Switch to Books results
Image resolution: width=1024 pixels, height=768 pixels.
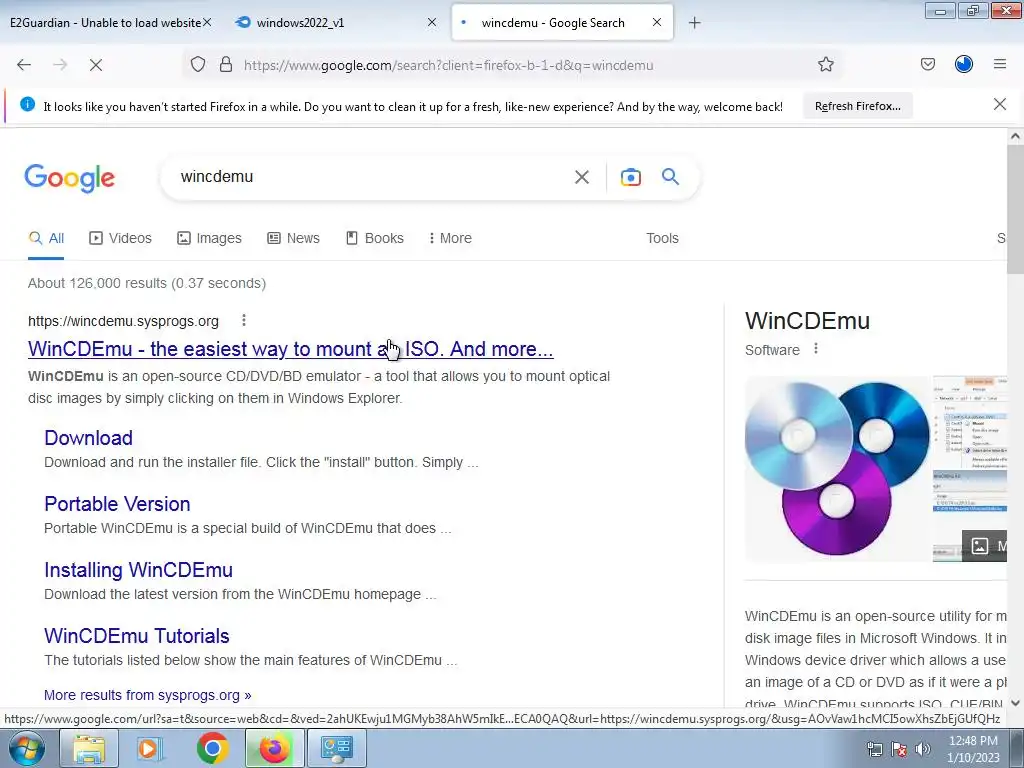pos(375,238)
